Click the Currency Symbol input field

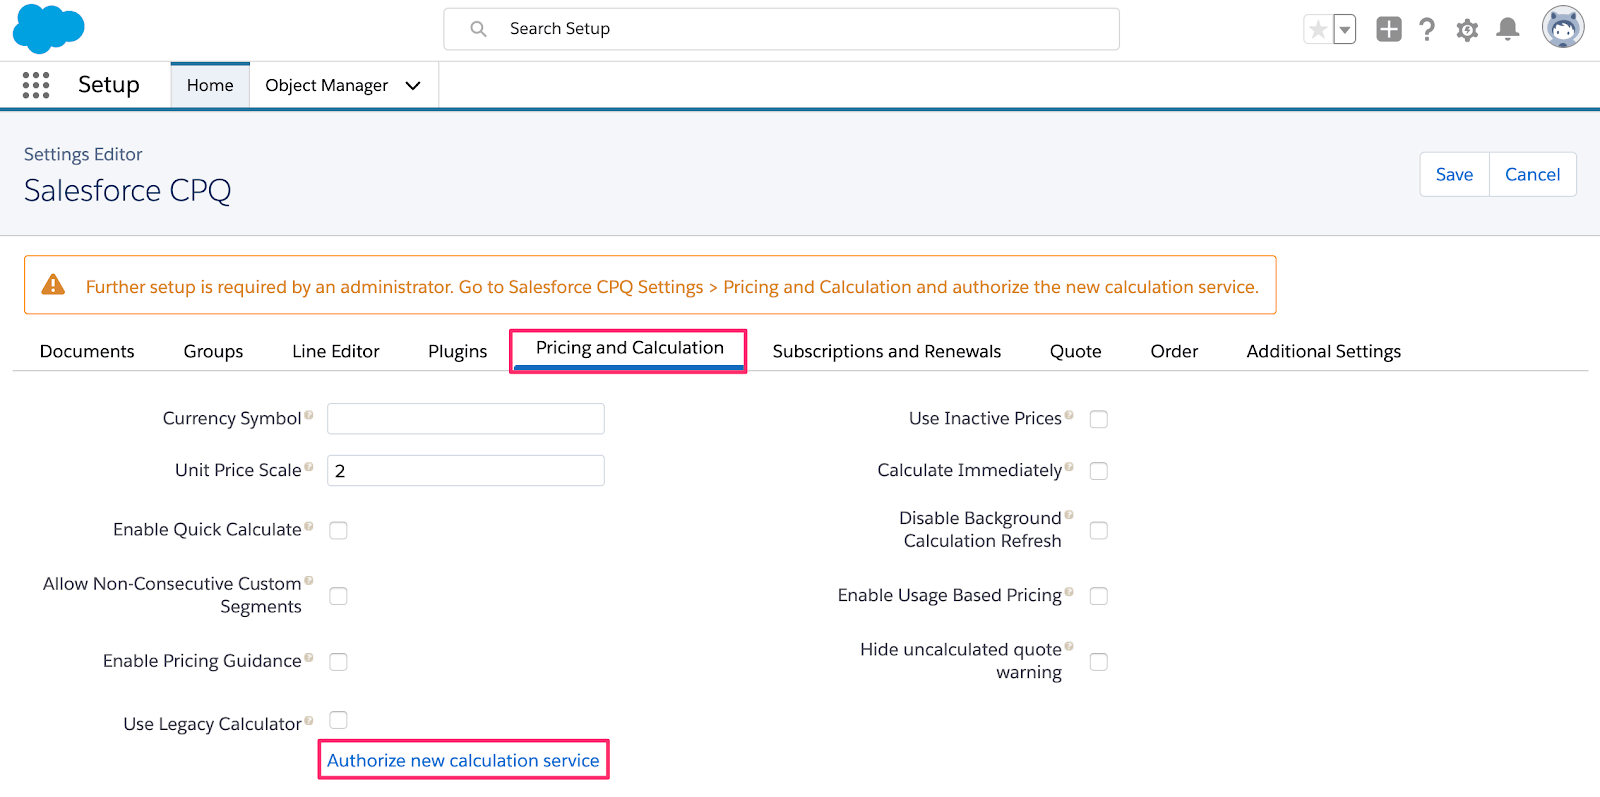[466, 419]
